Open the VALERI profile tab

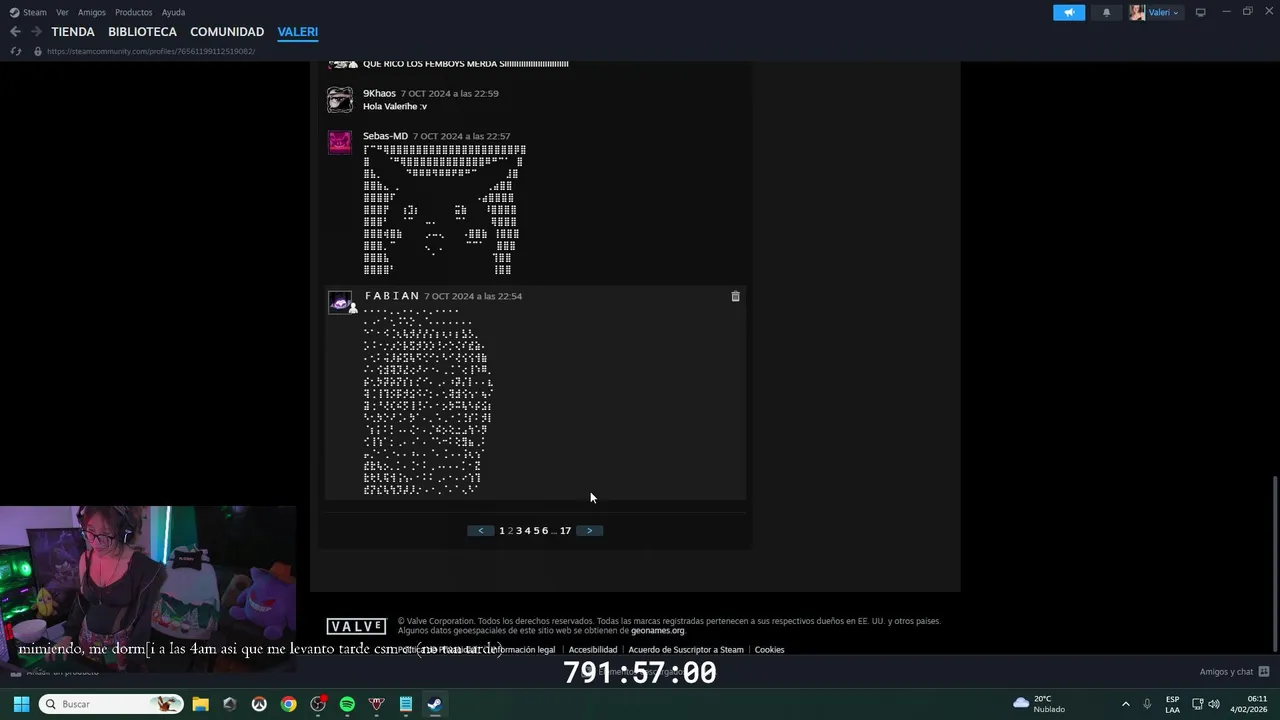[298, 32]
